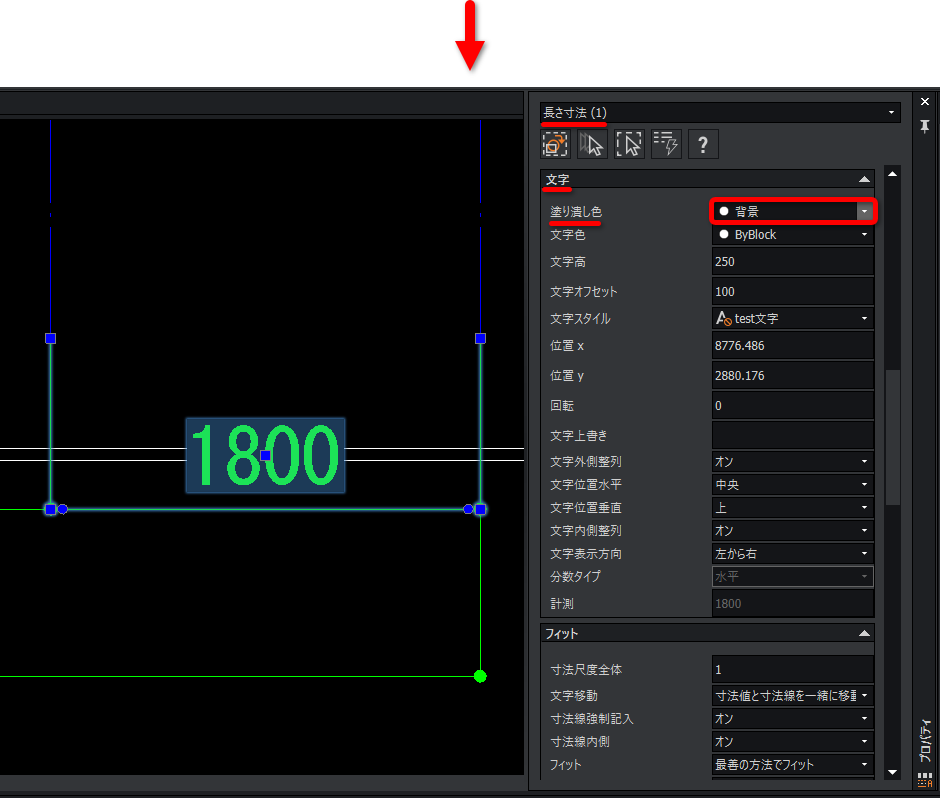The width and height of the screenshot is (940, 798).
Task: Toggle the 文字内側整列 オン setting
Action: [x=792, y=531]
